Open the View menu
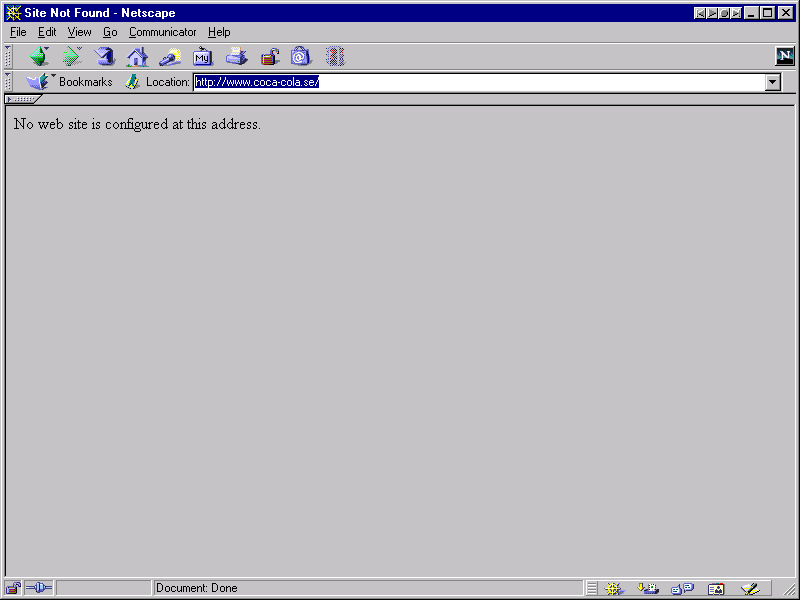 (79, 32)
